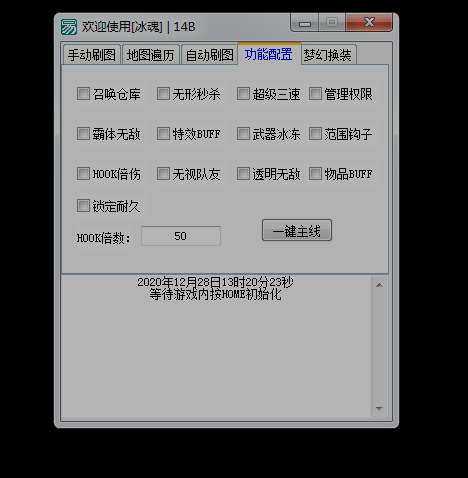Switch to the 手动刷图 tab
The width and height of the screenshot is (468, 478).
[x=92, y=55]
